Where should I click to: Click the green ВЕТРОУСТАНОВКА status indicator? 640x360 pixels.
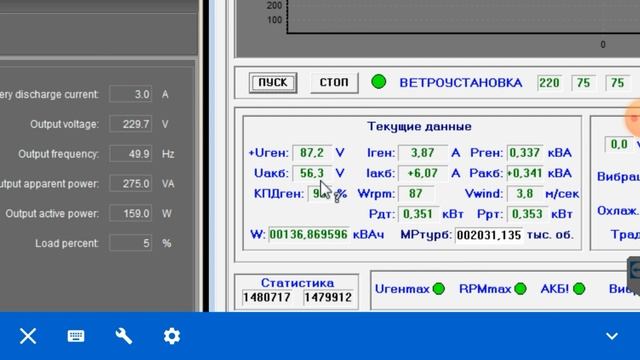[x=379, y=82]
